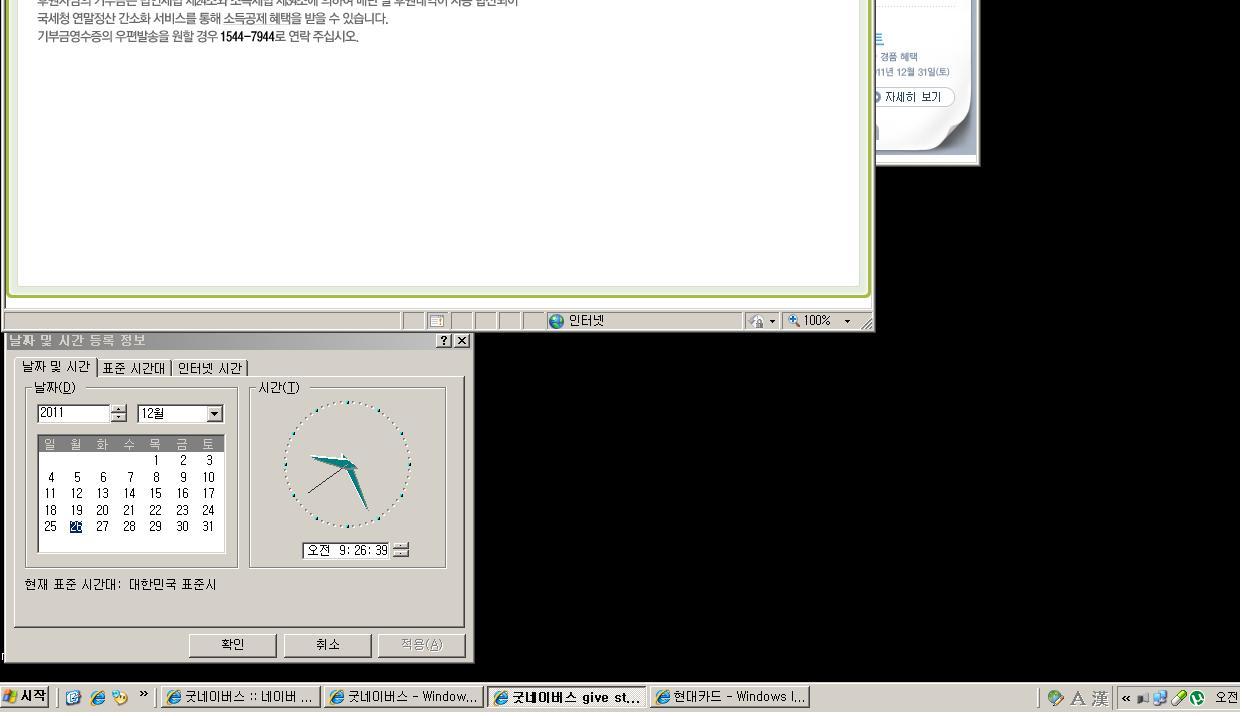Screen dimensions: 1242x716
Task: Click the volume speaker tray icon
Action: coord(1143,698)
